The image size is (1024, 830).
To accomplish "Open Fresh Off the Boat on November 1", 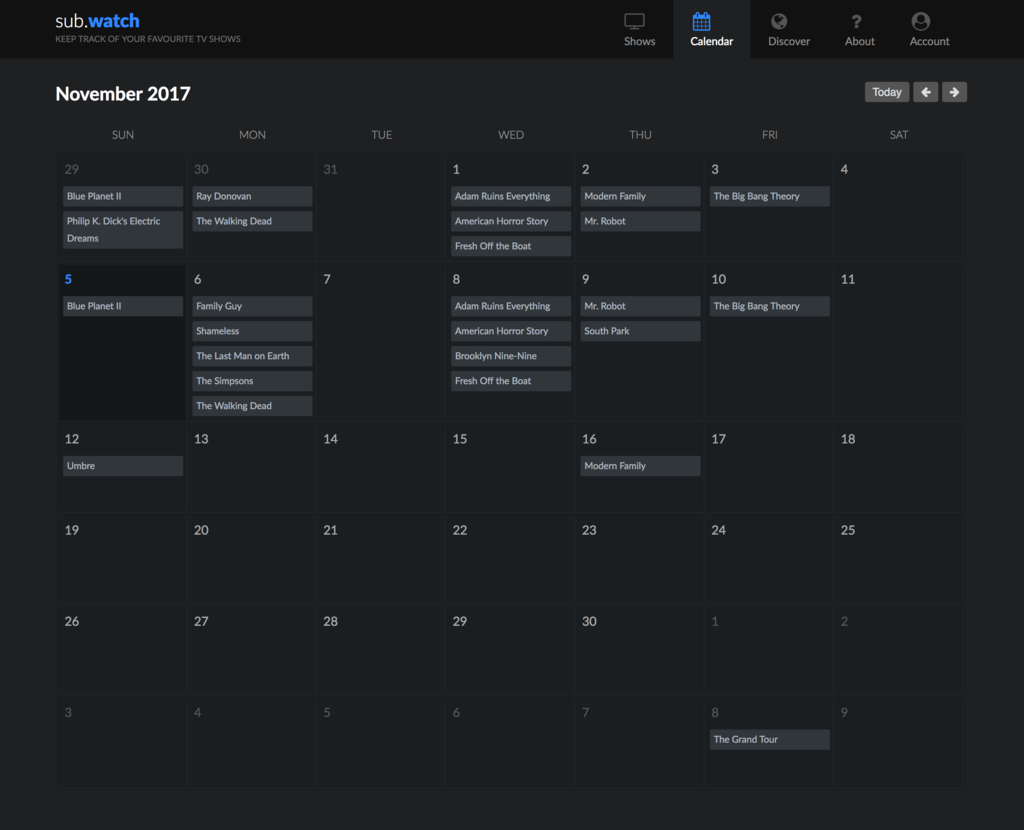I will point(511,246).
